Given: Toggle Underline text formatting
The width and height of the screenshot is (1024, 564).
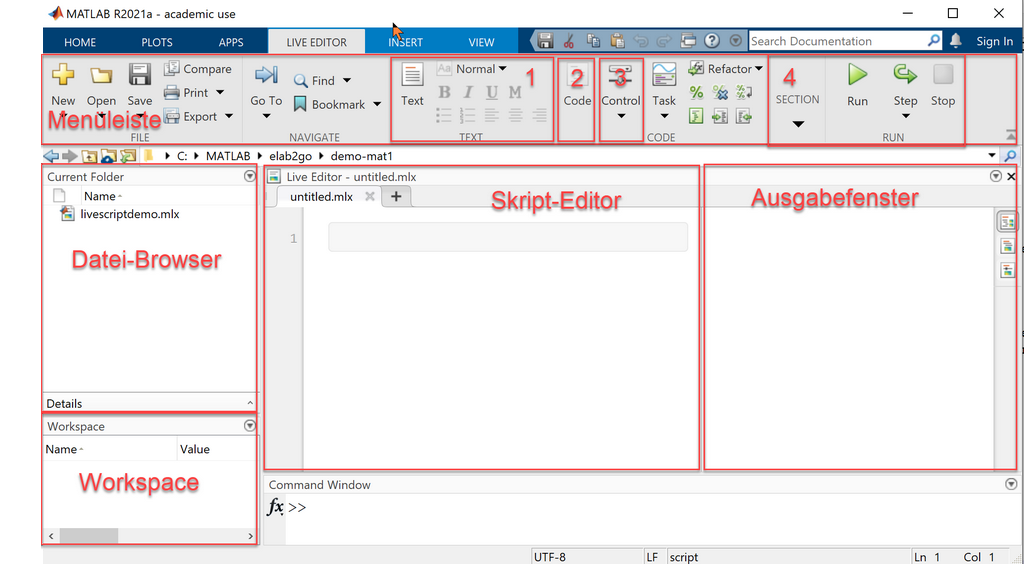Looking at the screenshot, I should [492, 93].
